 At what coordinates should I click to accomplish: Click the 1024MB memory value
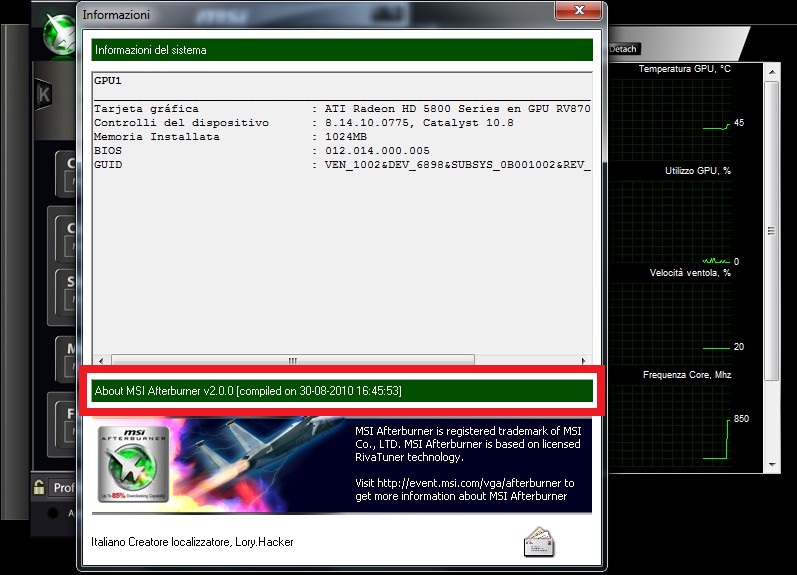(x=346, y=137)
